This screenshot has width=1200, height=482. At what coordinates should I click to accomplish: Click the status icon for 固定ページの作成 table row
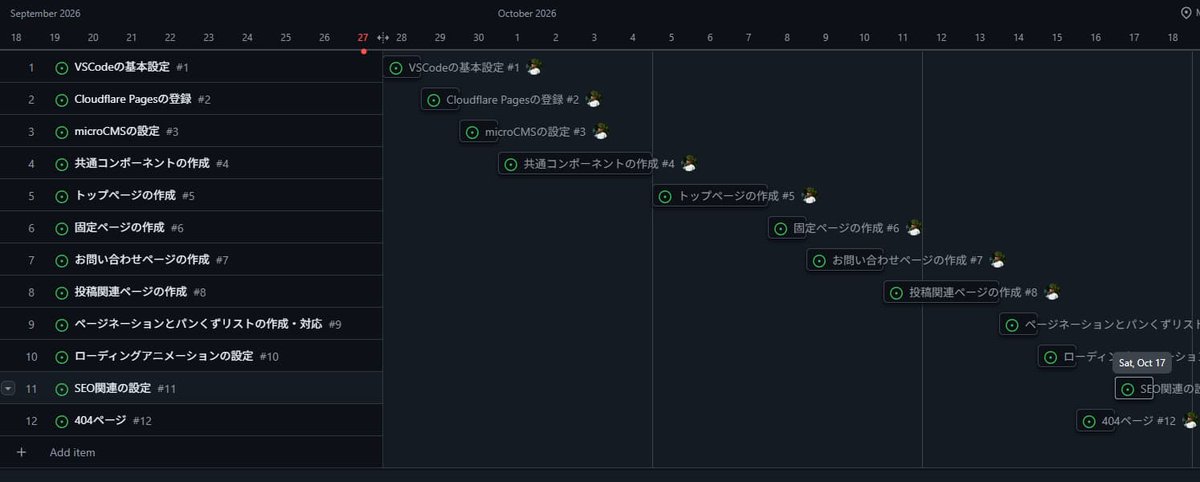(x=61, y=228)
